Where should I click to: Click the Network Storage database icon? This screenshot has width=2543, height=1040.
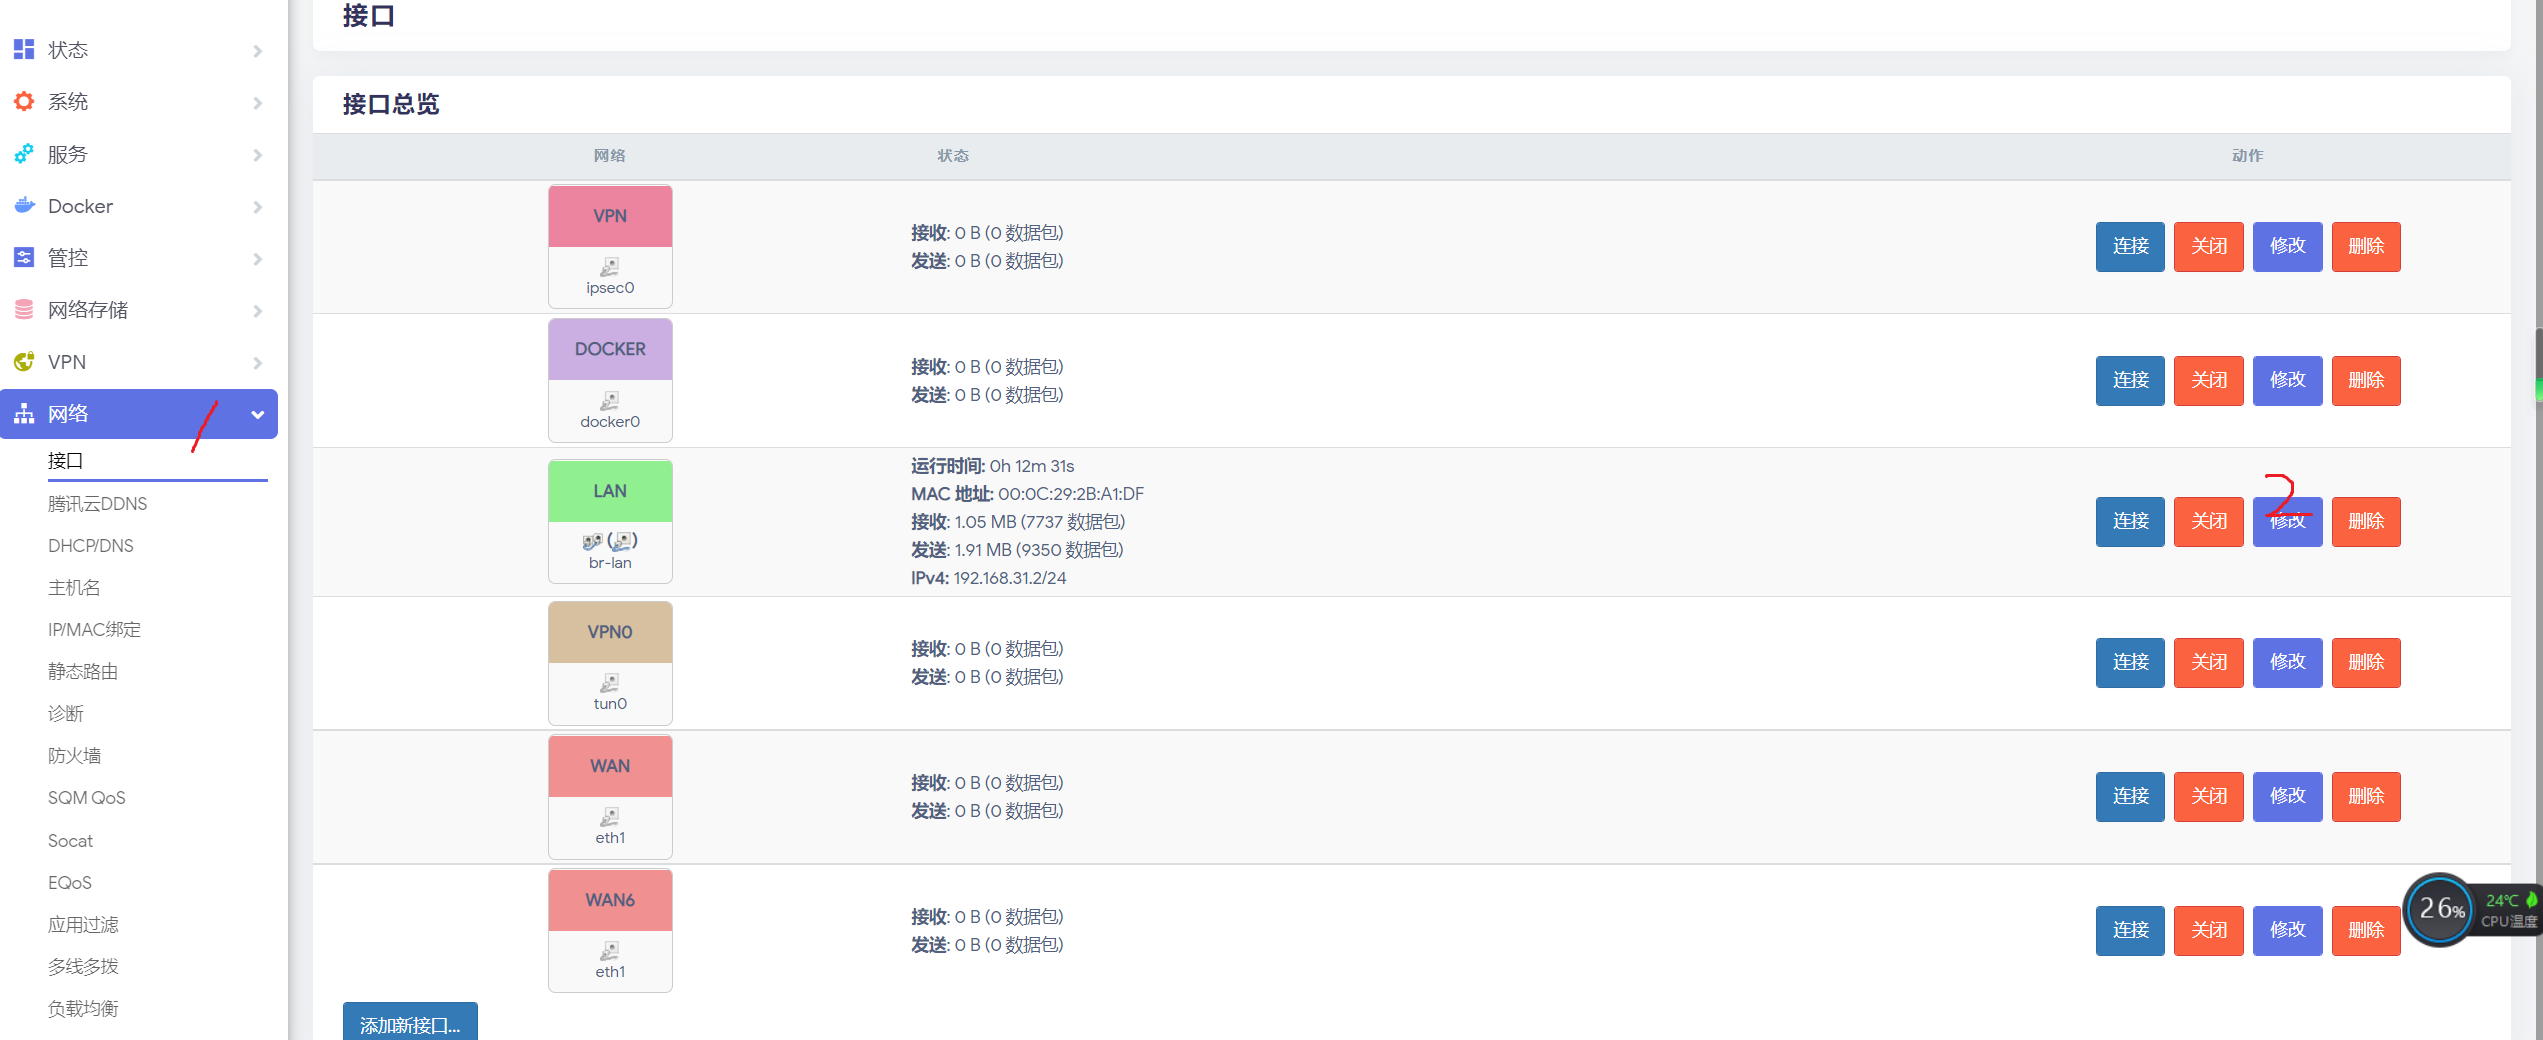24,310
